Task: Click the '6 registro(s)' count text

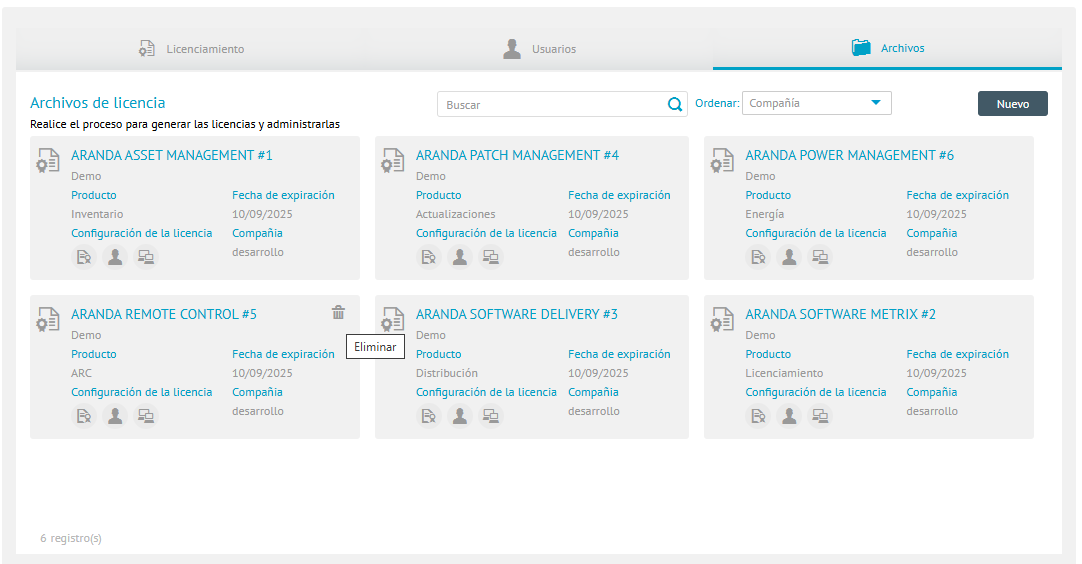Action: tap(71, 538)
